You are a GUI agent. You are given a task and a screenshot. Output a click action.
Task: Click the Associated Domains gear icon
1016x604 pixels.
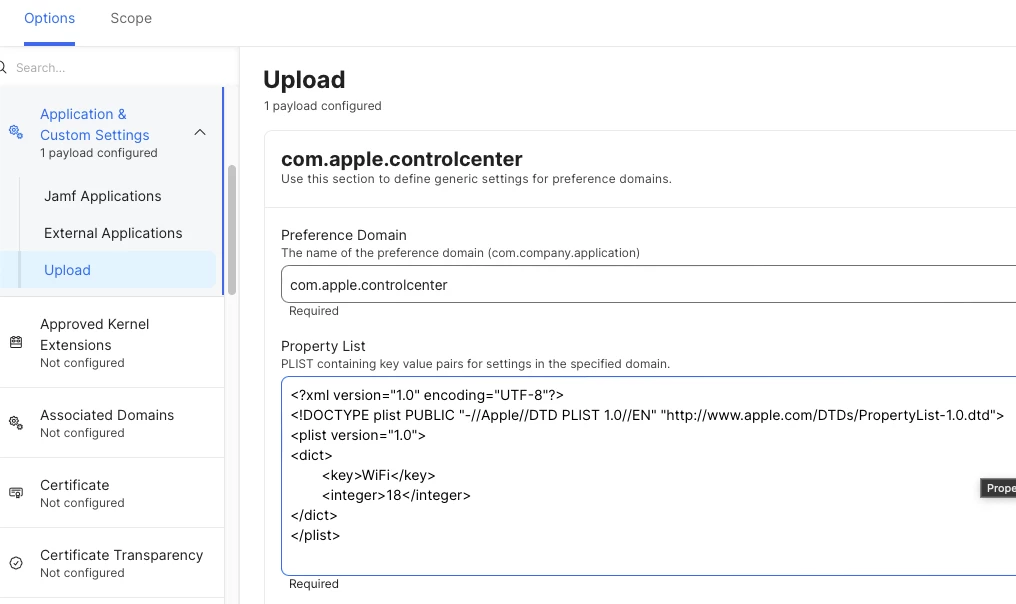coord(16,423)
